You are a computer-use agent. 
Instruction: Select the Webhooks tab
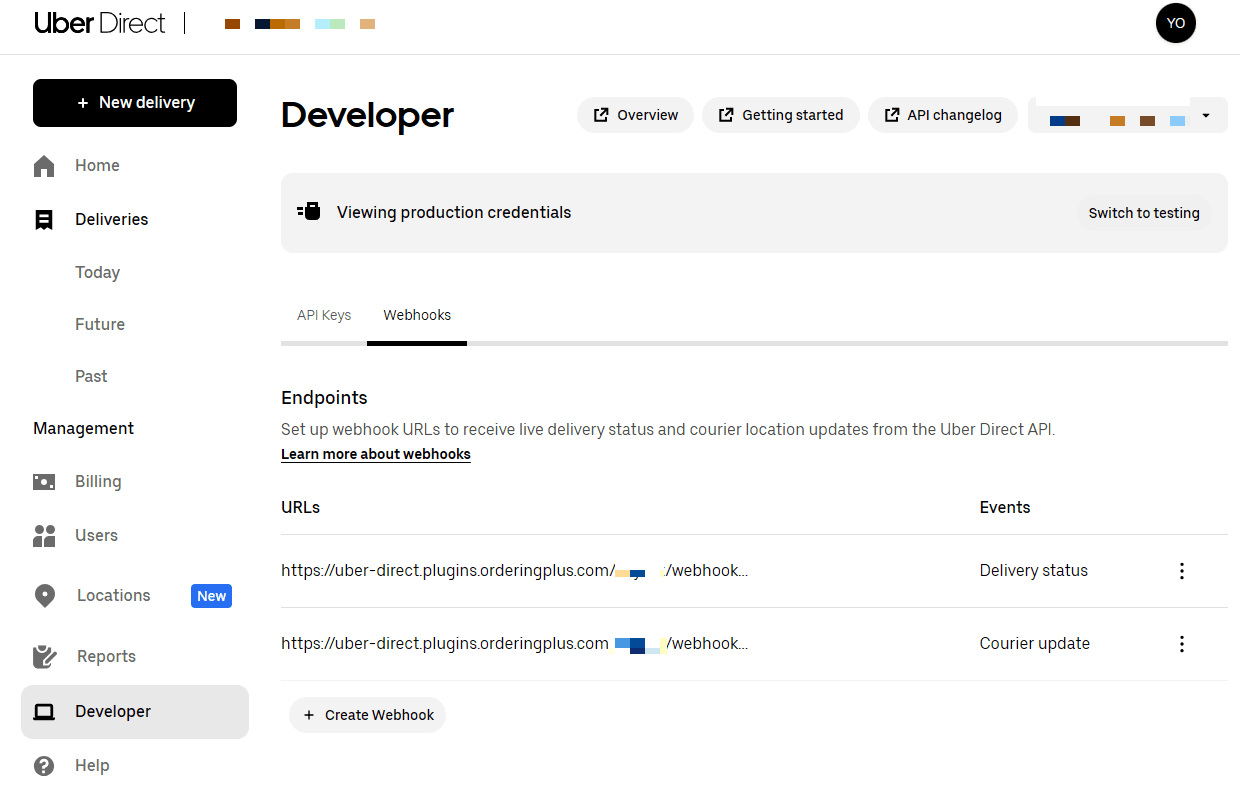pyautogui.click(x=417, y=315)
